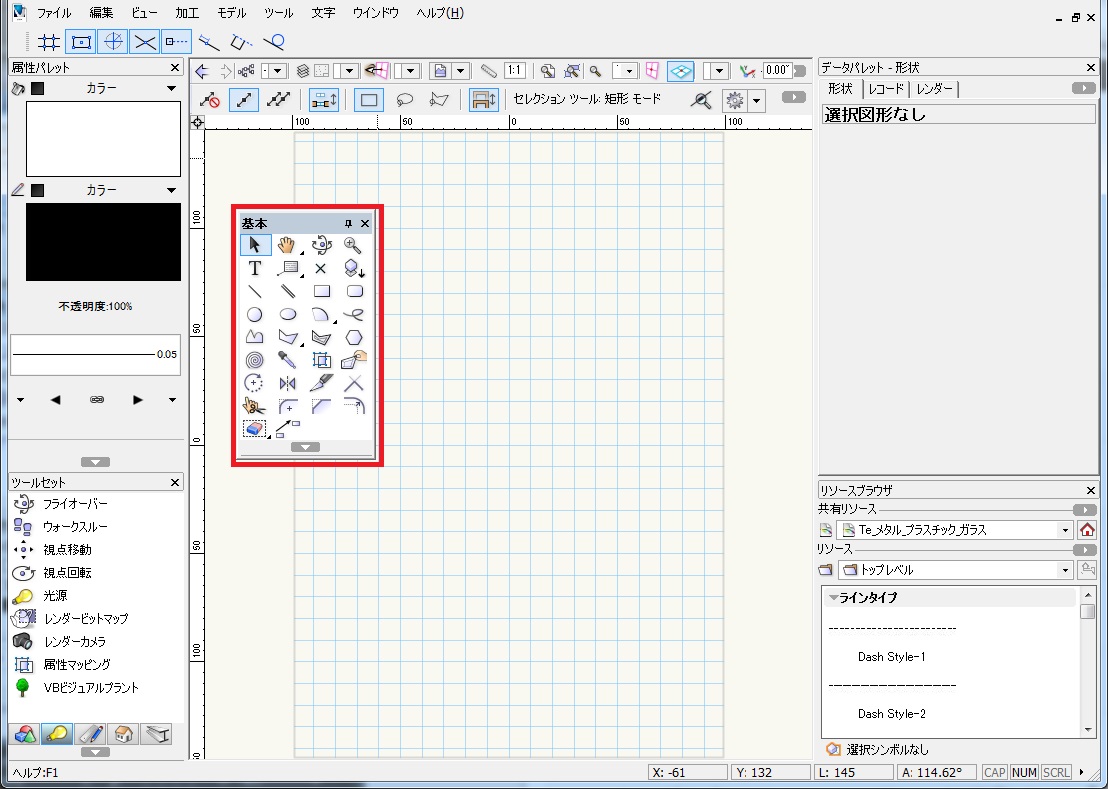This screenshot has height=790, width=1108.
Task: Select the Split knife tool
Action: (x=322, y=384)
